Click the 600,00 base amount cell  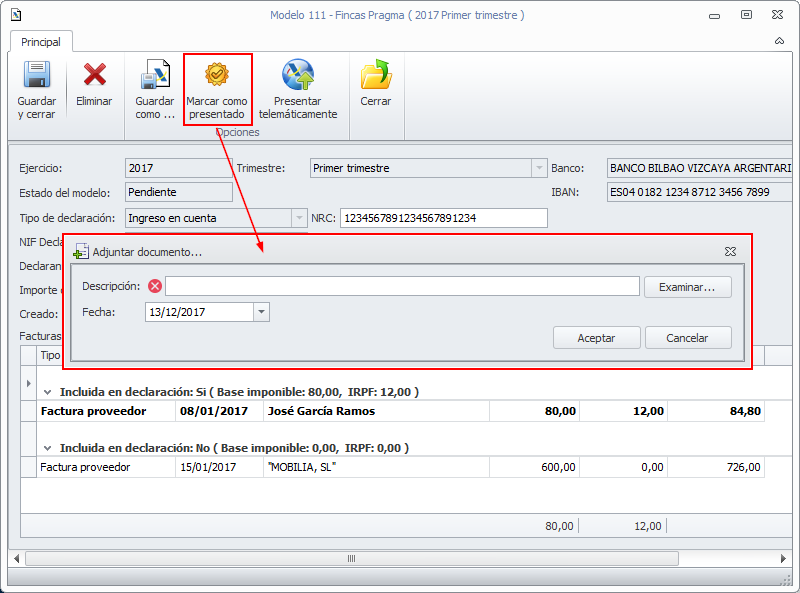[x=534, y=467]
